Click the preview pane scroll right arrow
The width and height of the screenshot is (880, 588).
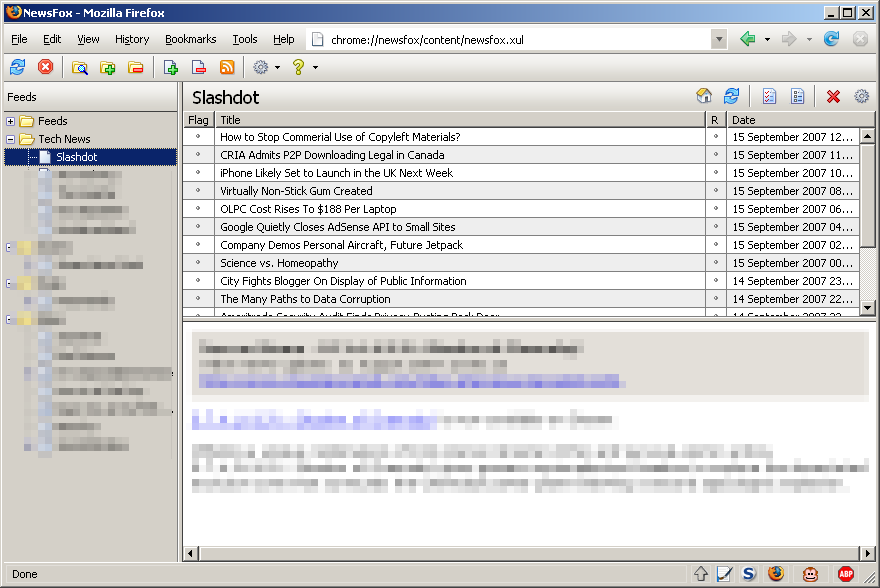[x=868, y=553]
